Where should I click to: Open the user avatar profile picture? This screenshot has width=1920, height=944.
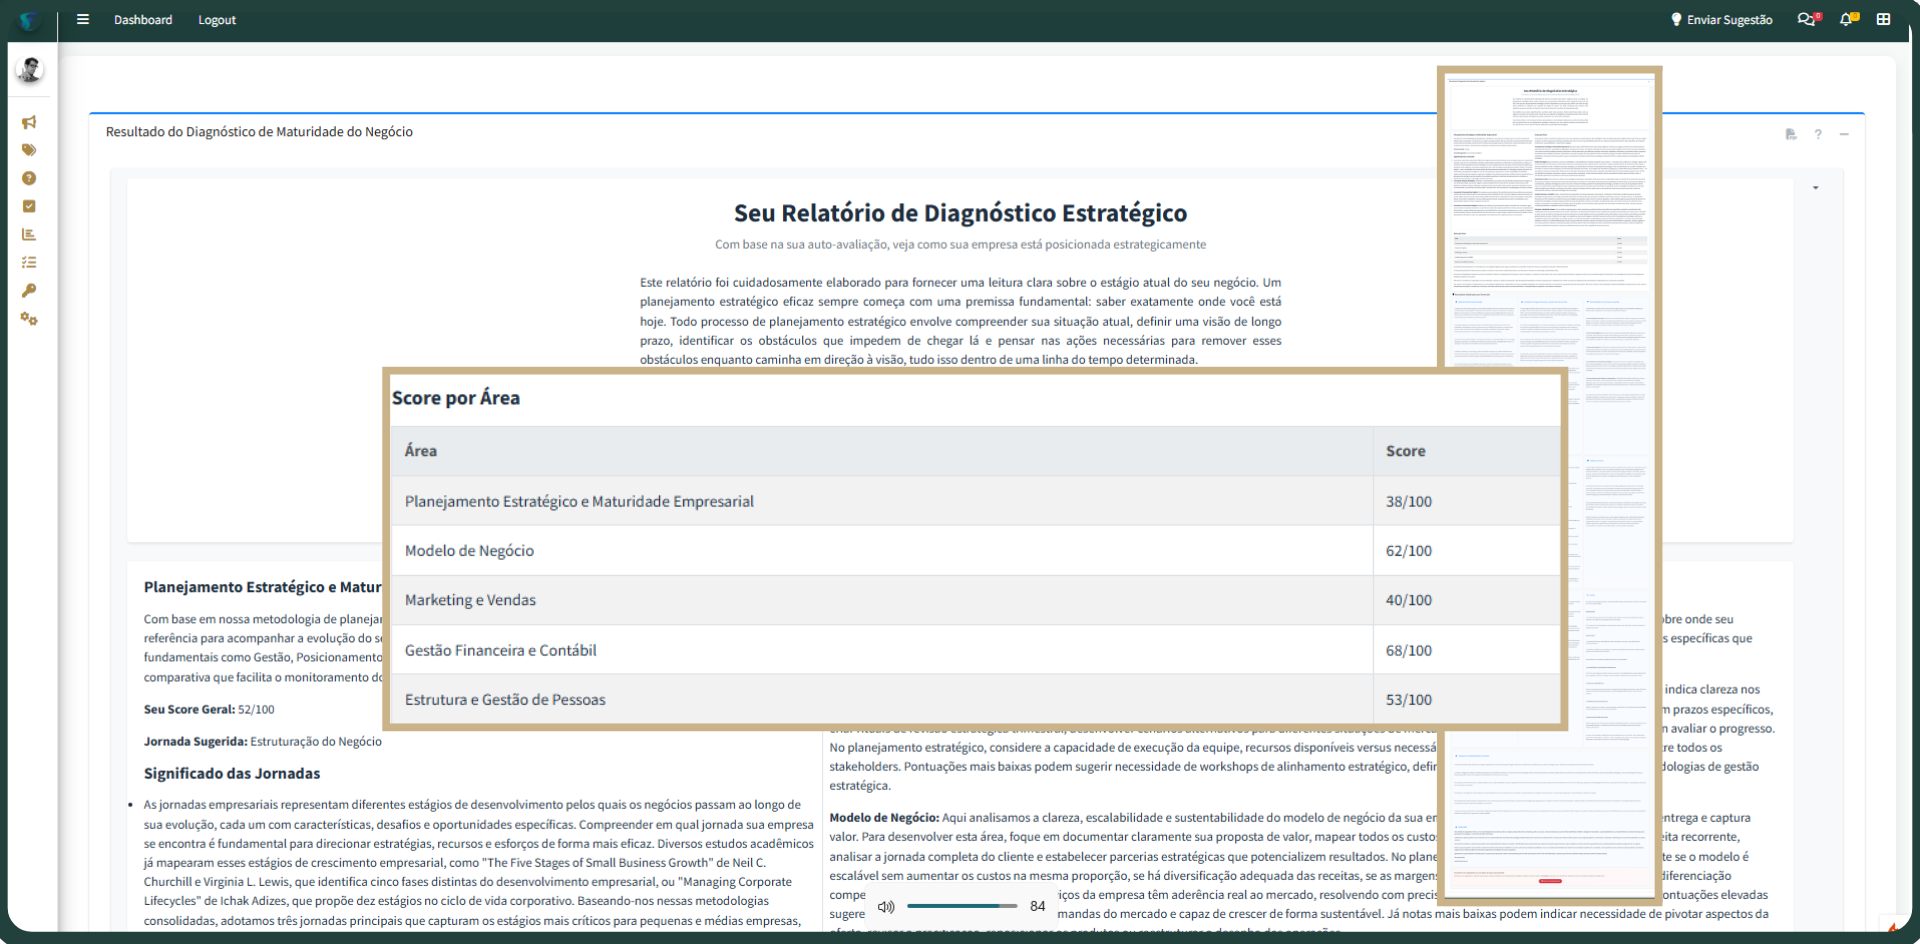pyautogui.click(x=30, y=70)
